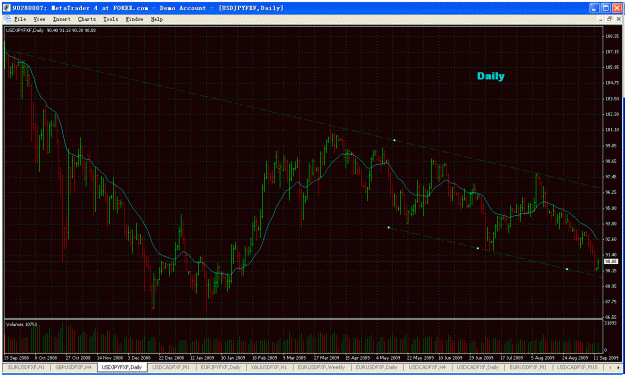Open the Help menu
The image size is (625, 375).
pyautogui.click(x=157, y=19)
